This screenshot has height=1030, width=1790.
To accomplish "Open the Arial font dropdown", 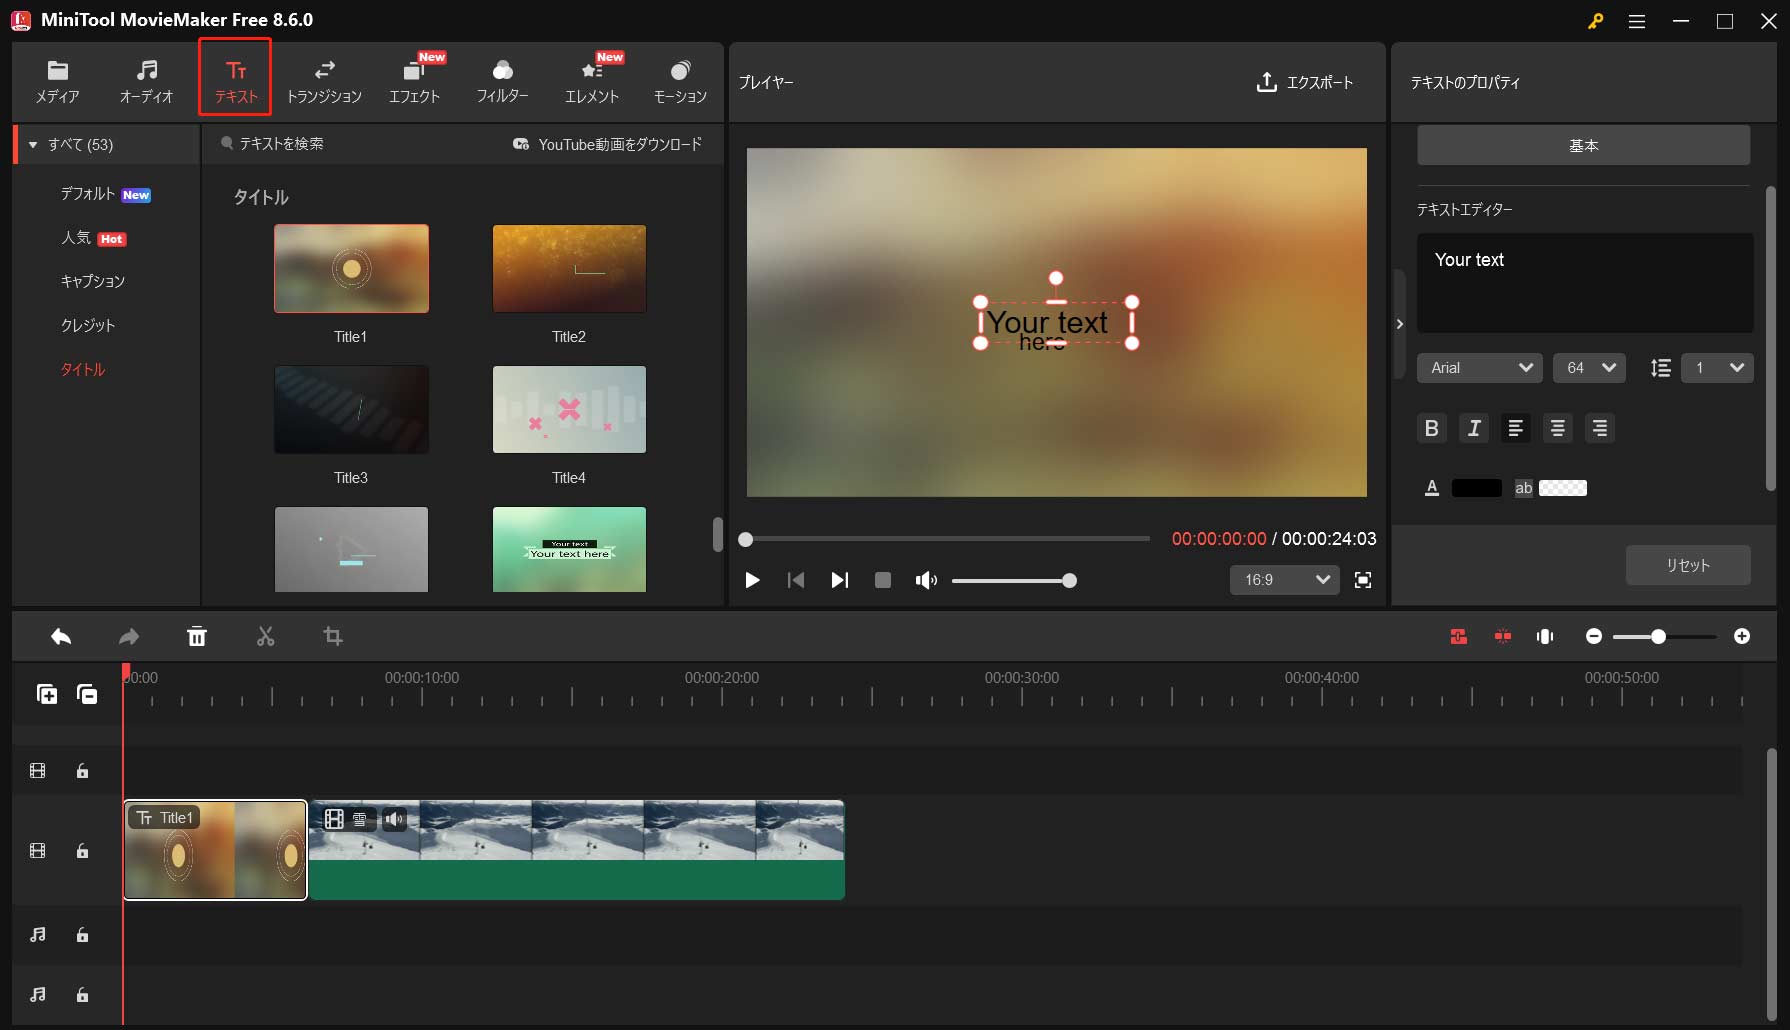I will coord(1479,368).
